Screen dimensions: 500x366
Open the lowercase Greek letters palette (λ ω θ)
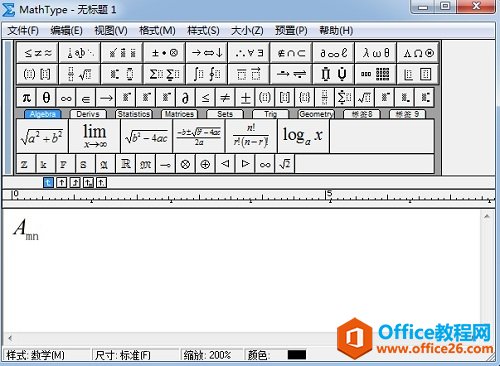(376, 53)
